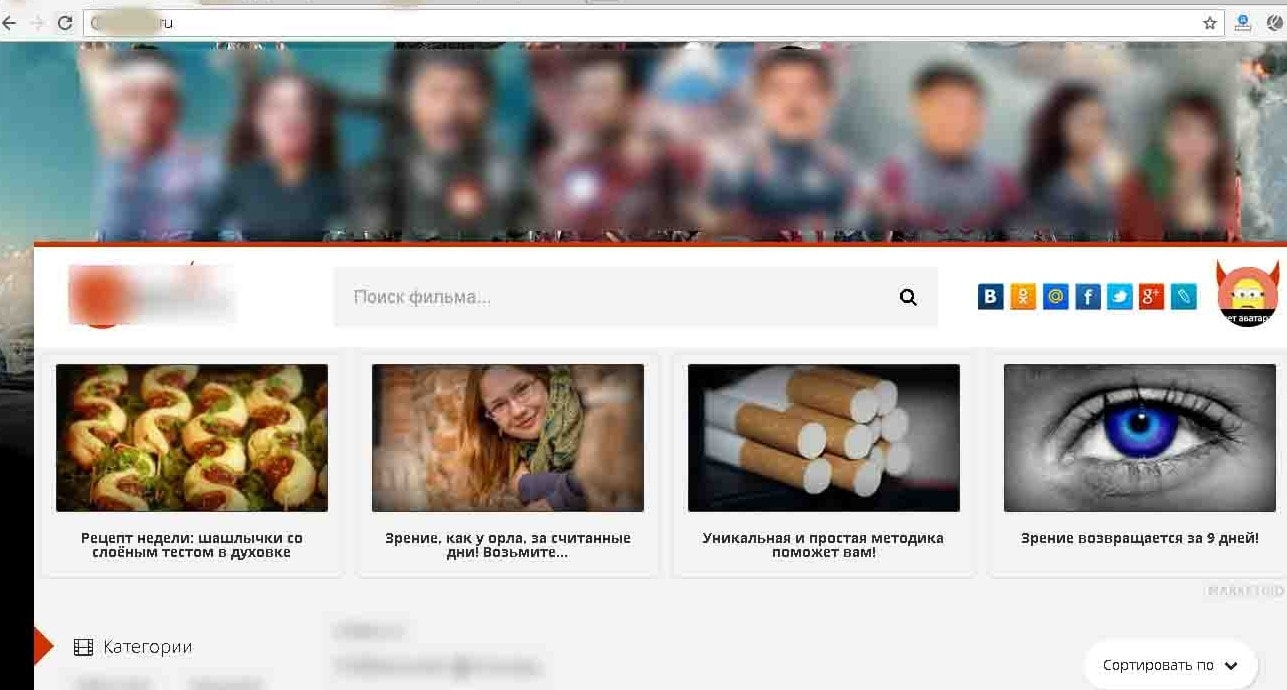The width and height of the screenshot is (1287, 690).
Task: Open the Odnoklassniki orange icon
Action: point(1023,297)
